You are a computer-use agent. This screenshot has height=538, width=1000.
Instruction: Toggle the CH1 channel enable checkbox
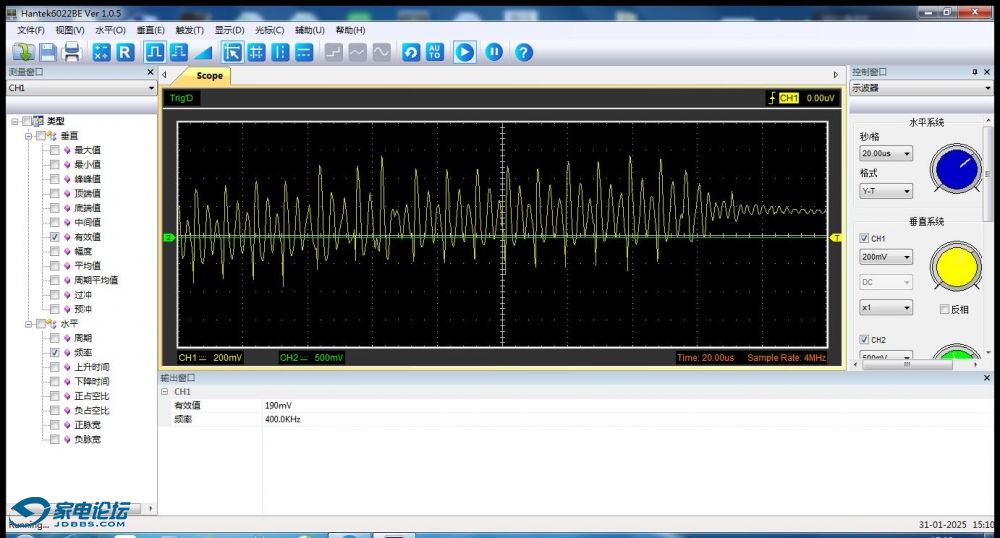[864, 238]
